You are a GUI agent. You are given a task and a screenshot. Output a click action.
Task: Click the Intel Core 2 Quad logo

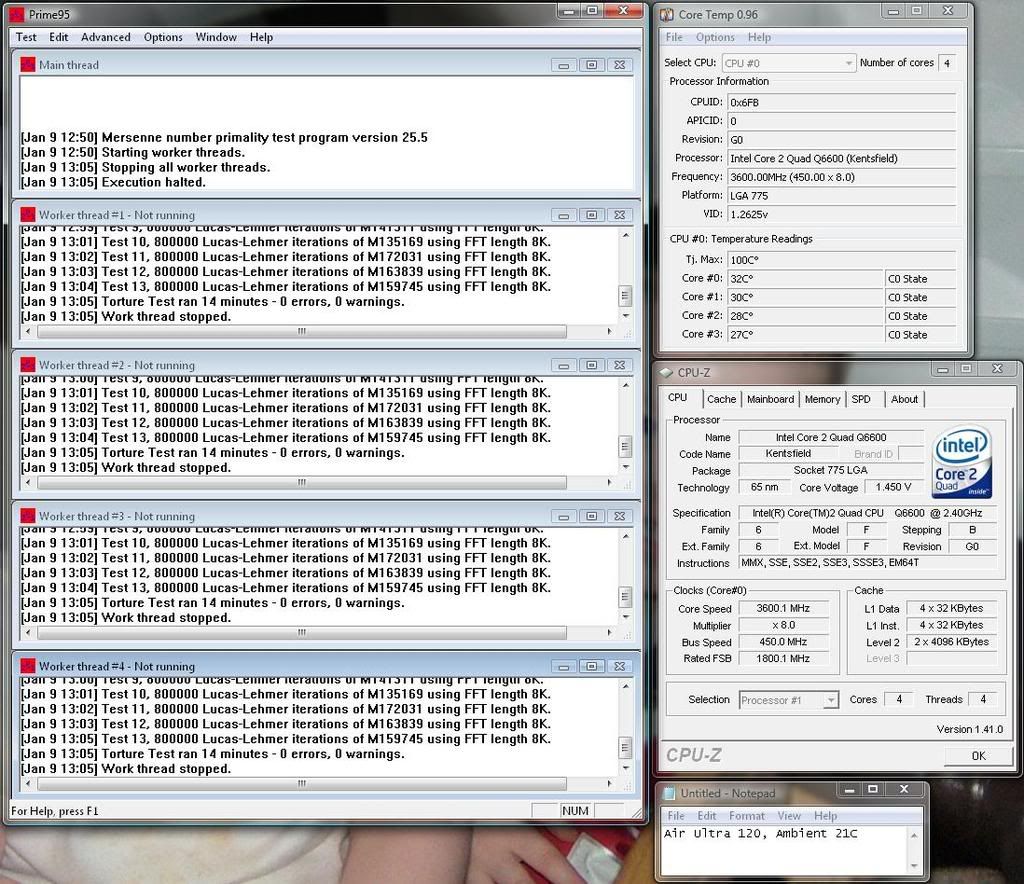click(x=962, y=462)
